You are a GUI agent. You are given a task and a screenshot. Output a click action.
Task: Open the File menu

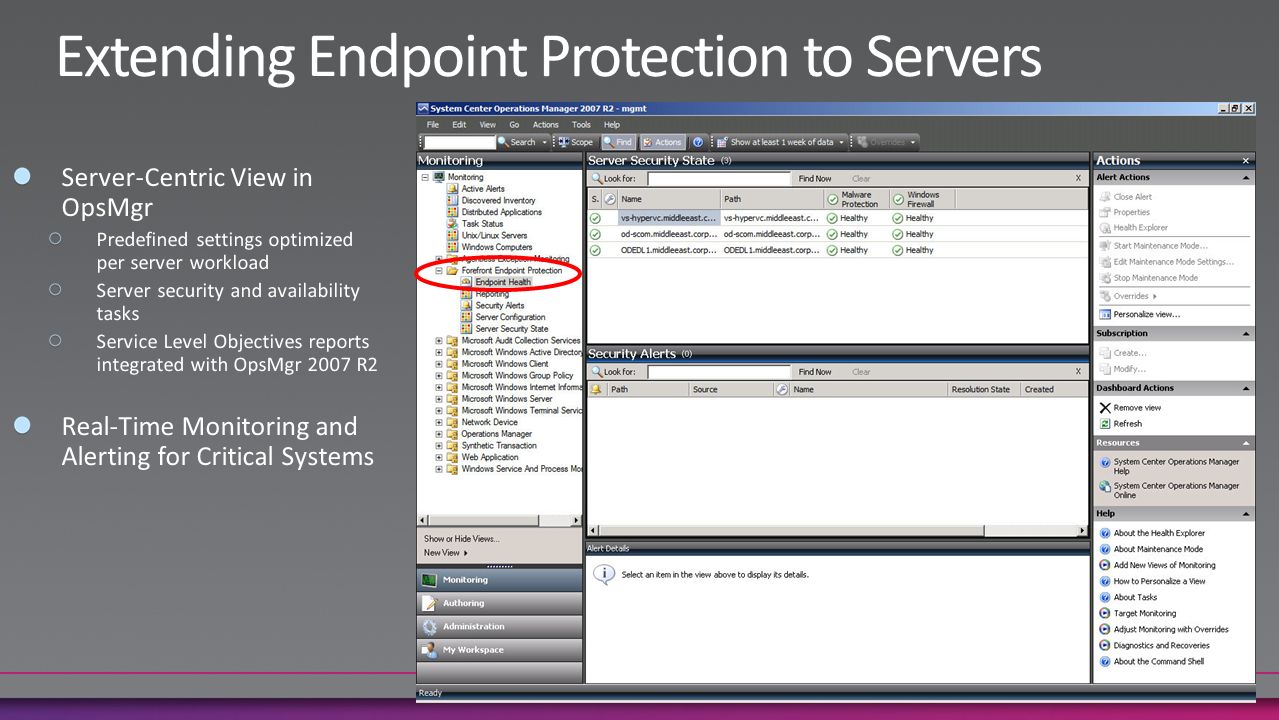click(x=433, y=125)
